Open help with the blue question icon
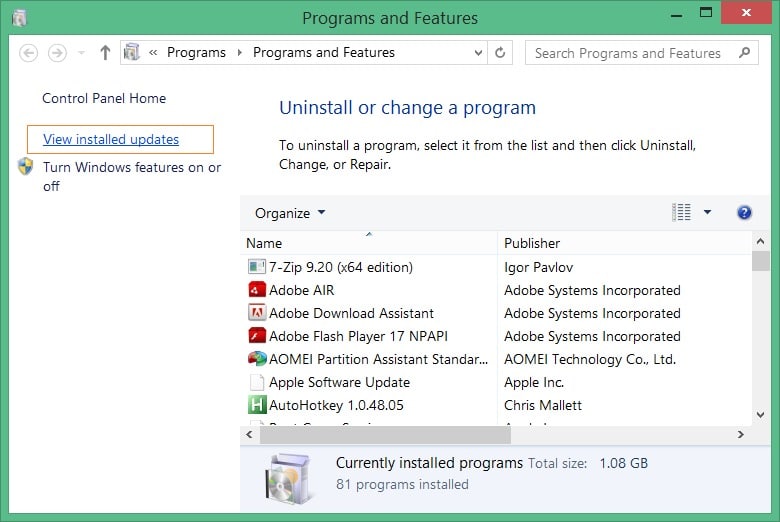This screenshot has height=522, width=780. tap(744, 213)
